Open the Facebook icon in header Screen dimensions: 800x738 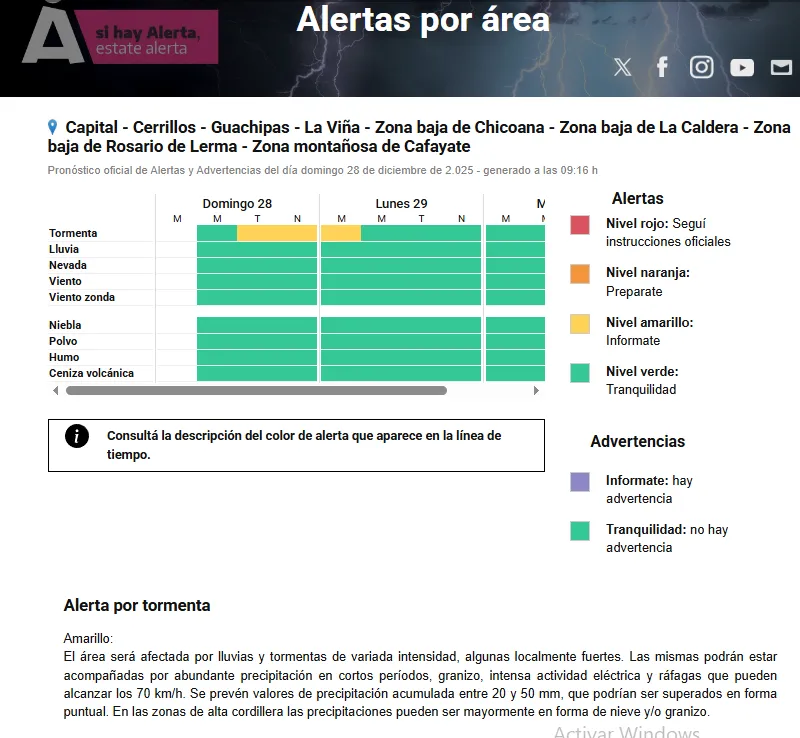pos(662,67)
